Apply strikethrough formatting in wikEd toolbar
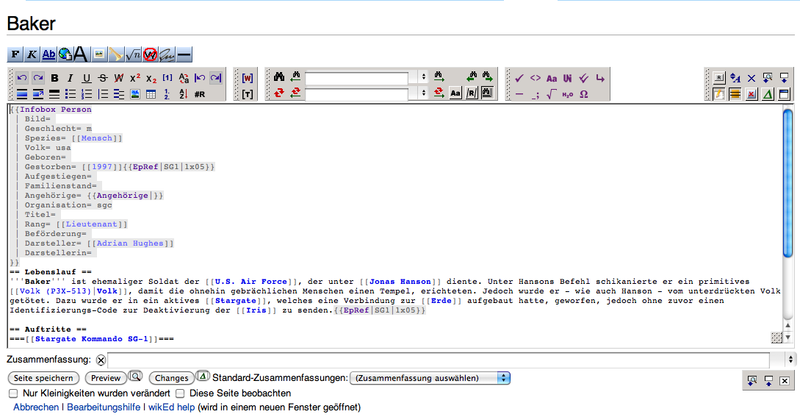This screenshot has height=417, width=800. point(104,77)
